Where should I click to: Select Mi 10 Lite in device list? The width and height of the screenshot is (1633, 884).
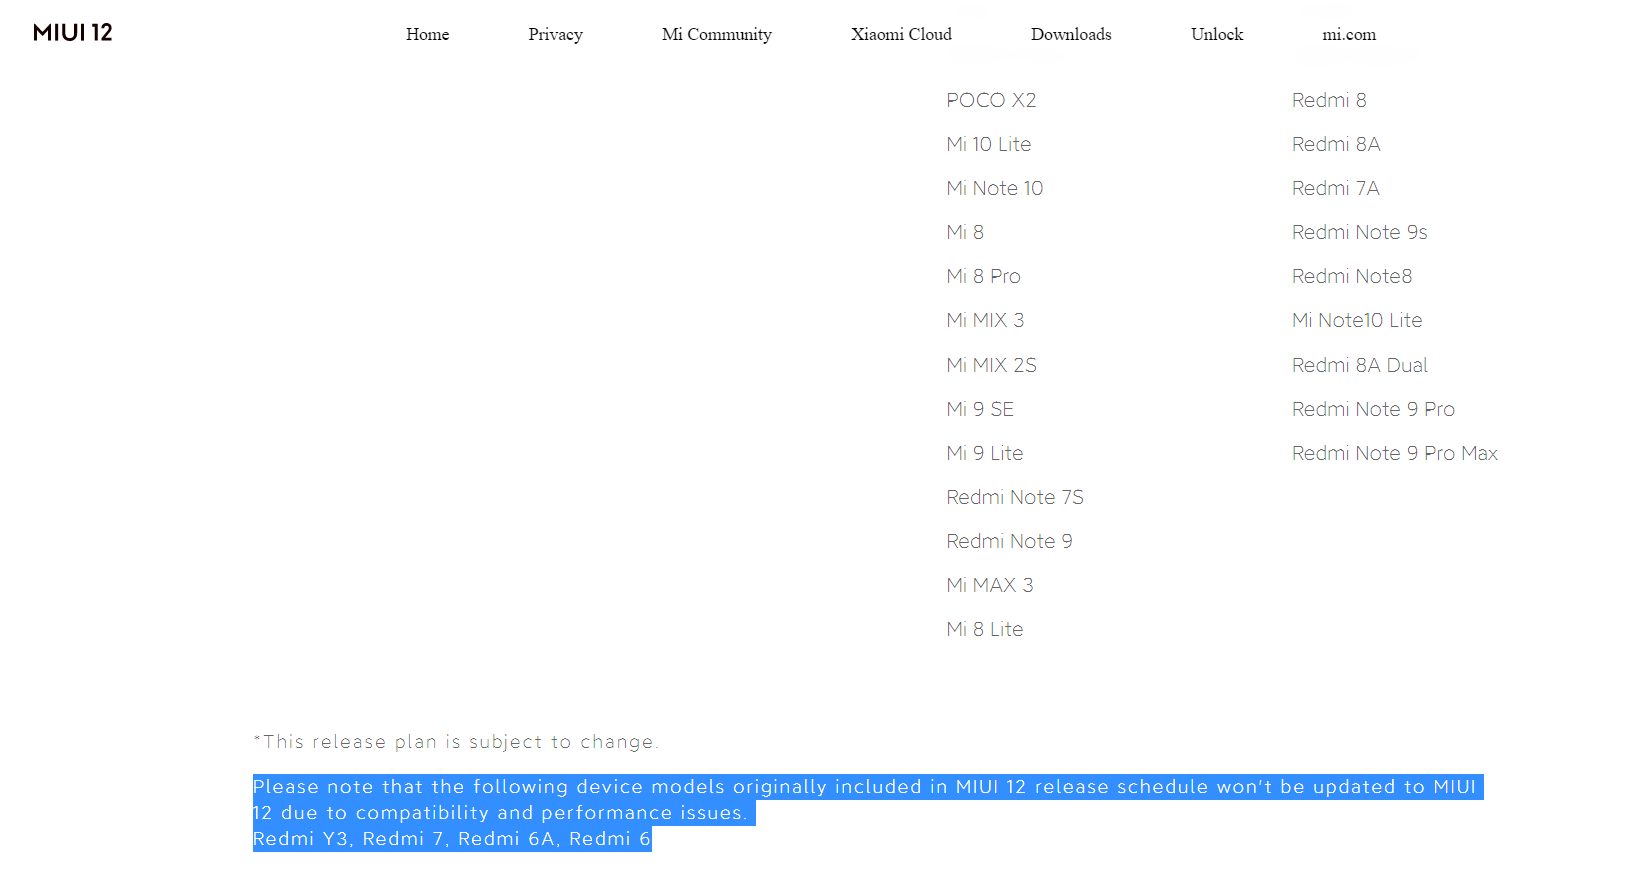click(x=988, y=144)
